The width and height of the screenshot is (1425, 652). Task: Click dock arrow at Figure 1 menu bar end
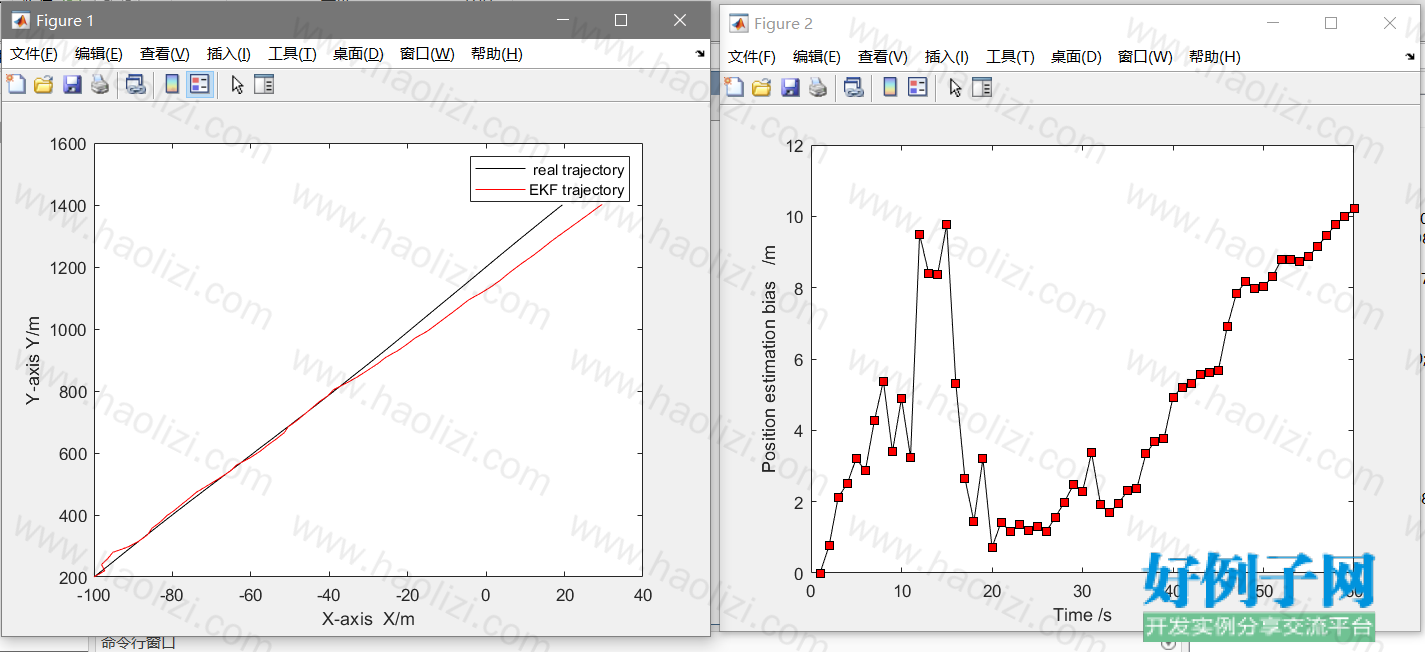(x=699, y=54)
